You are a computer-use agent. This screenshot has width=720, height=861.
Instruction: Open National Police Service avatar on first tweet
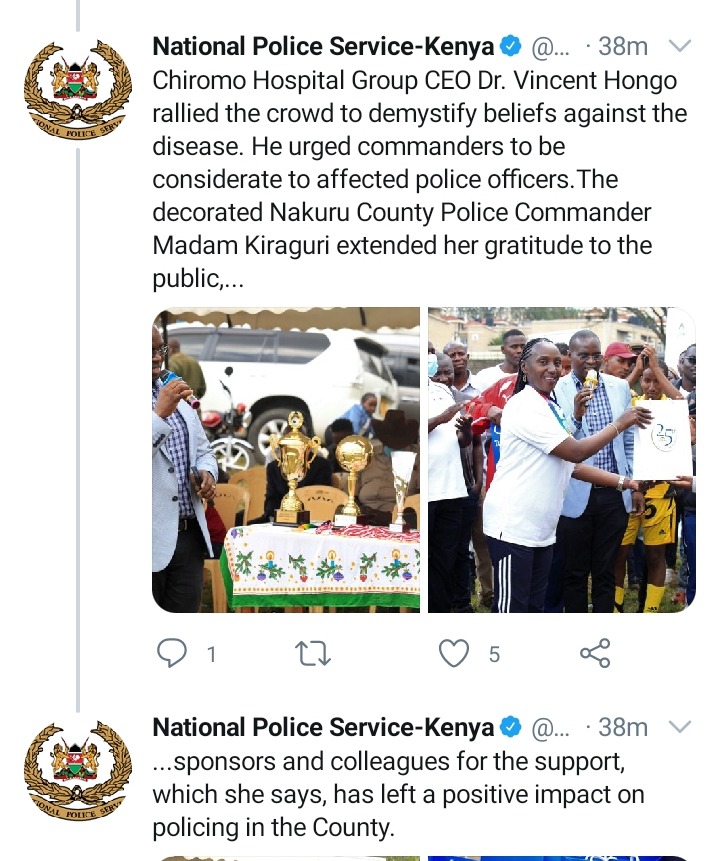click(x=77, y=88)
